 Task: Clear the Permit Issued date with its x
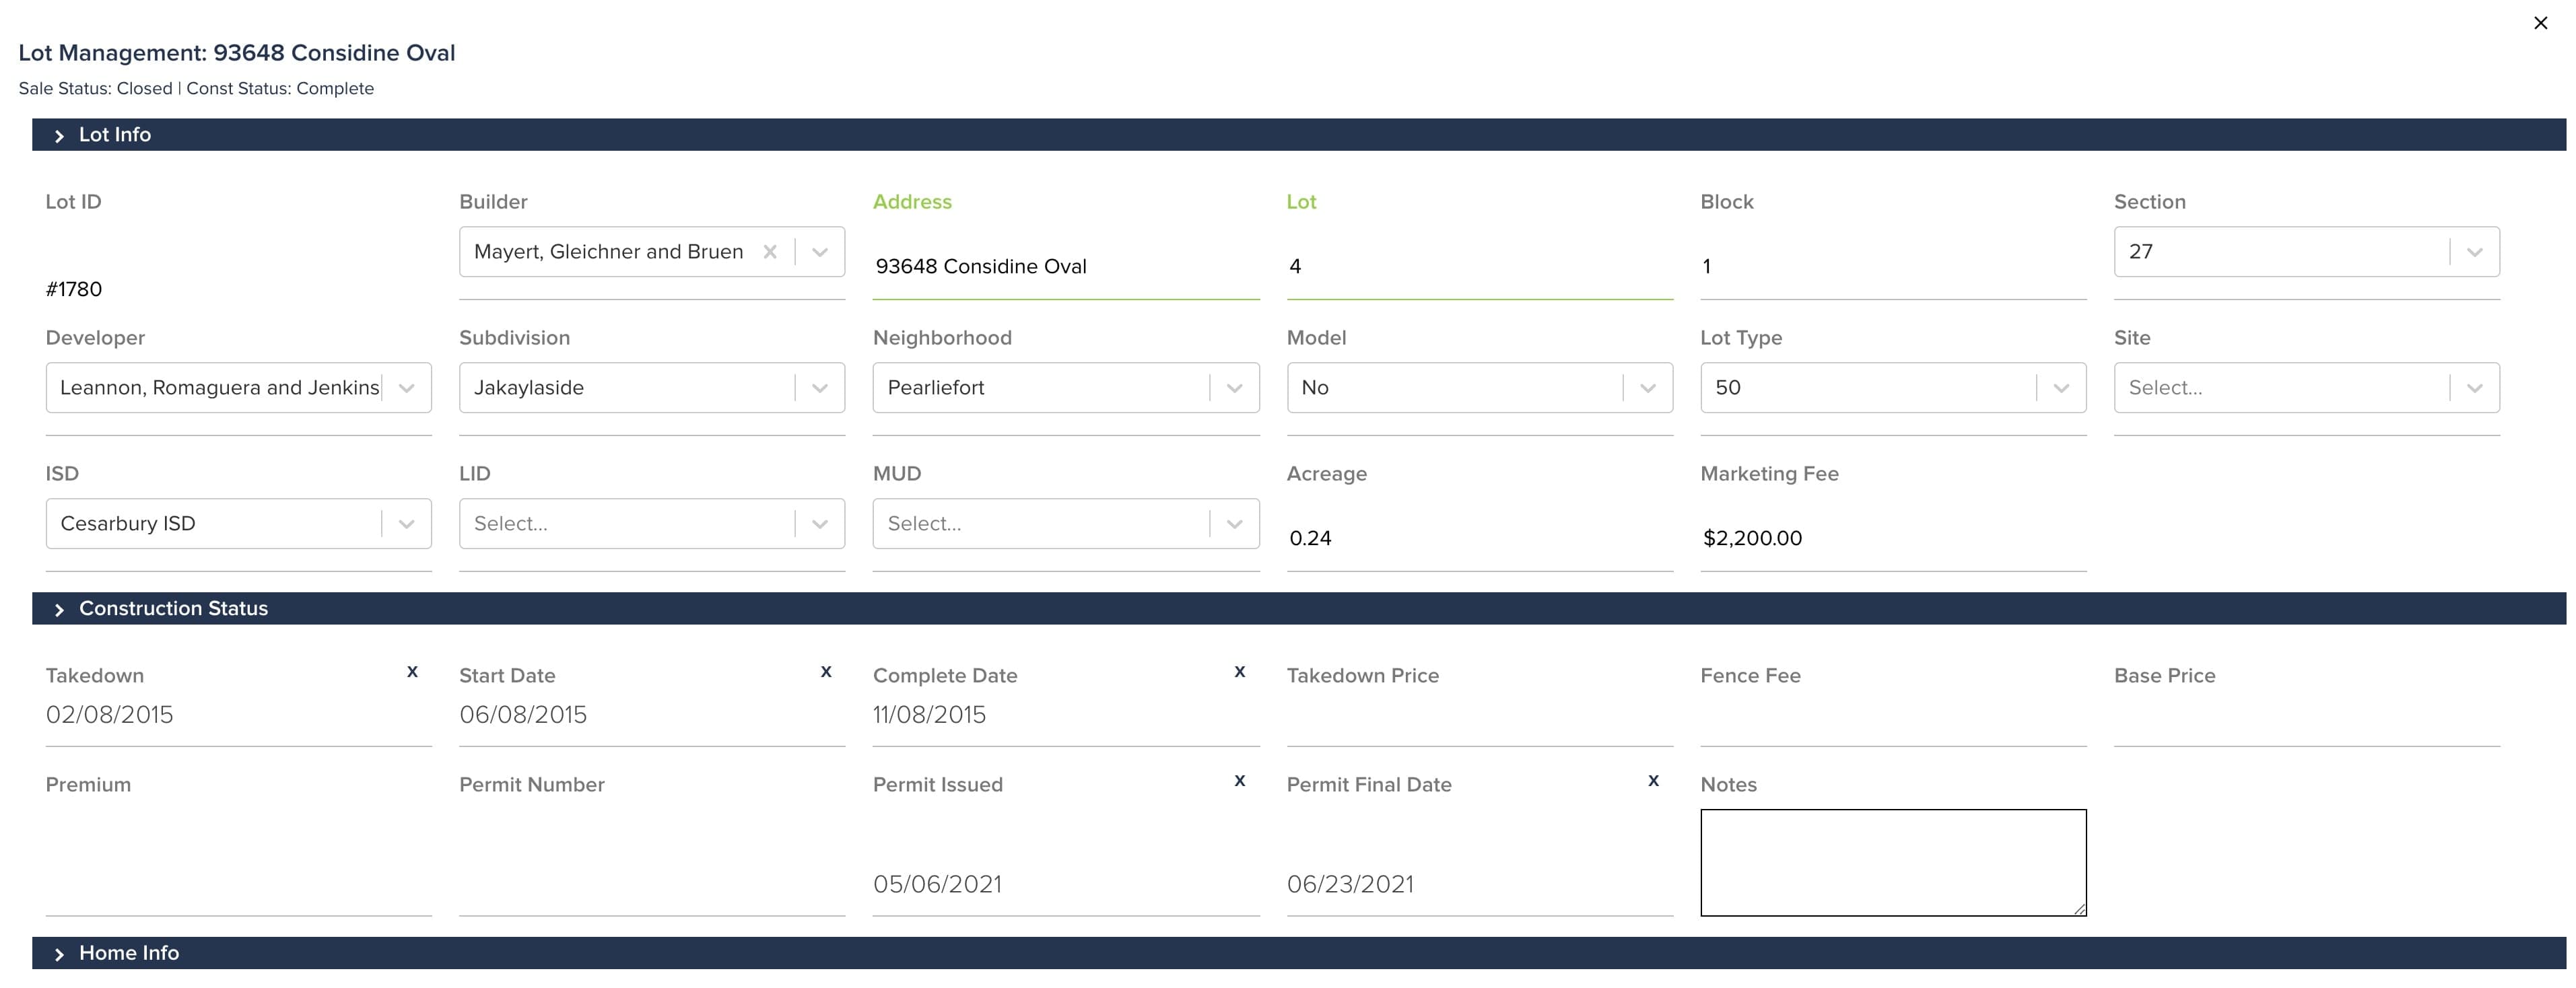pyautogui.click(x=1239, y=781)
